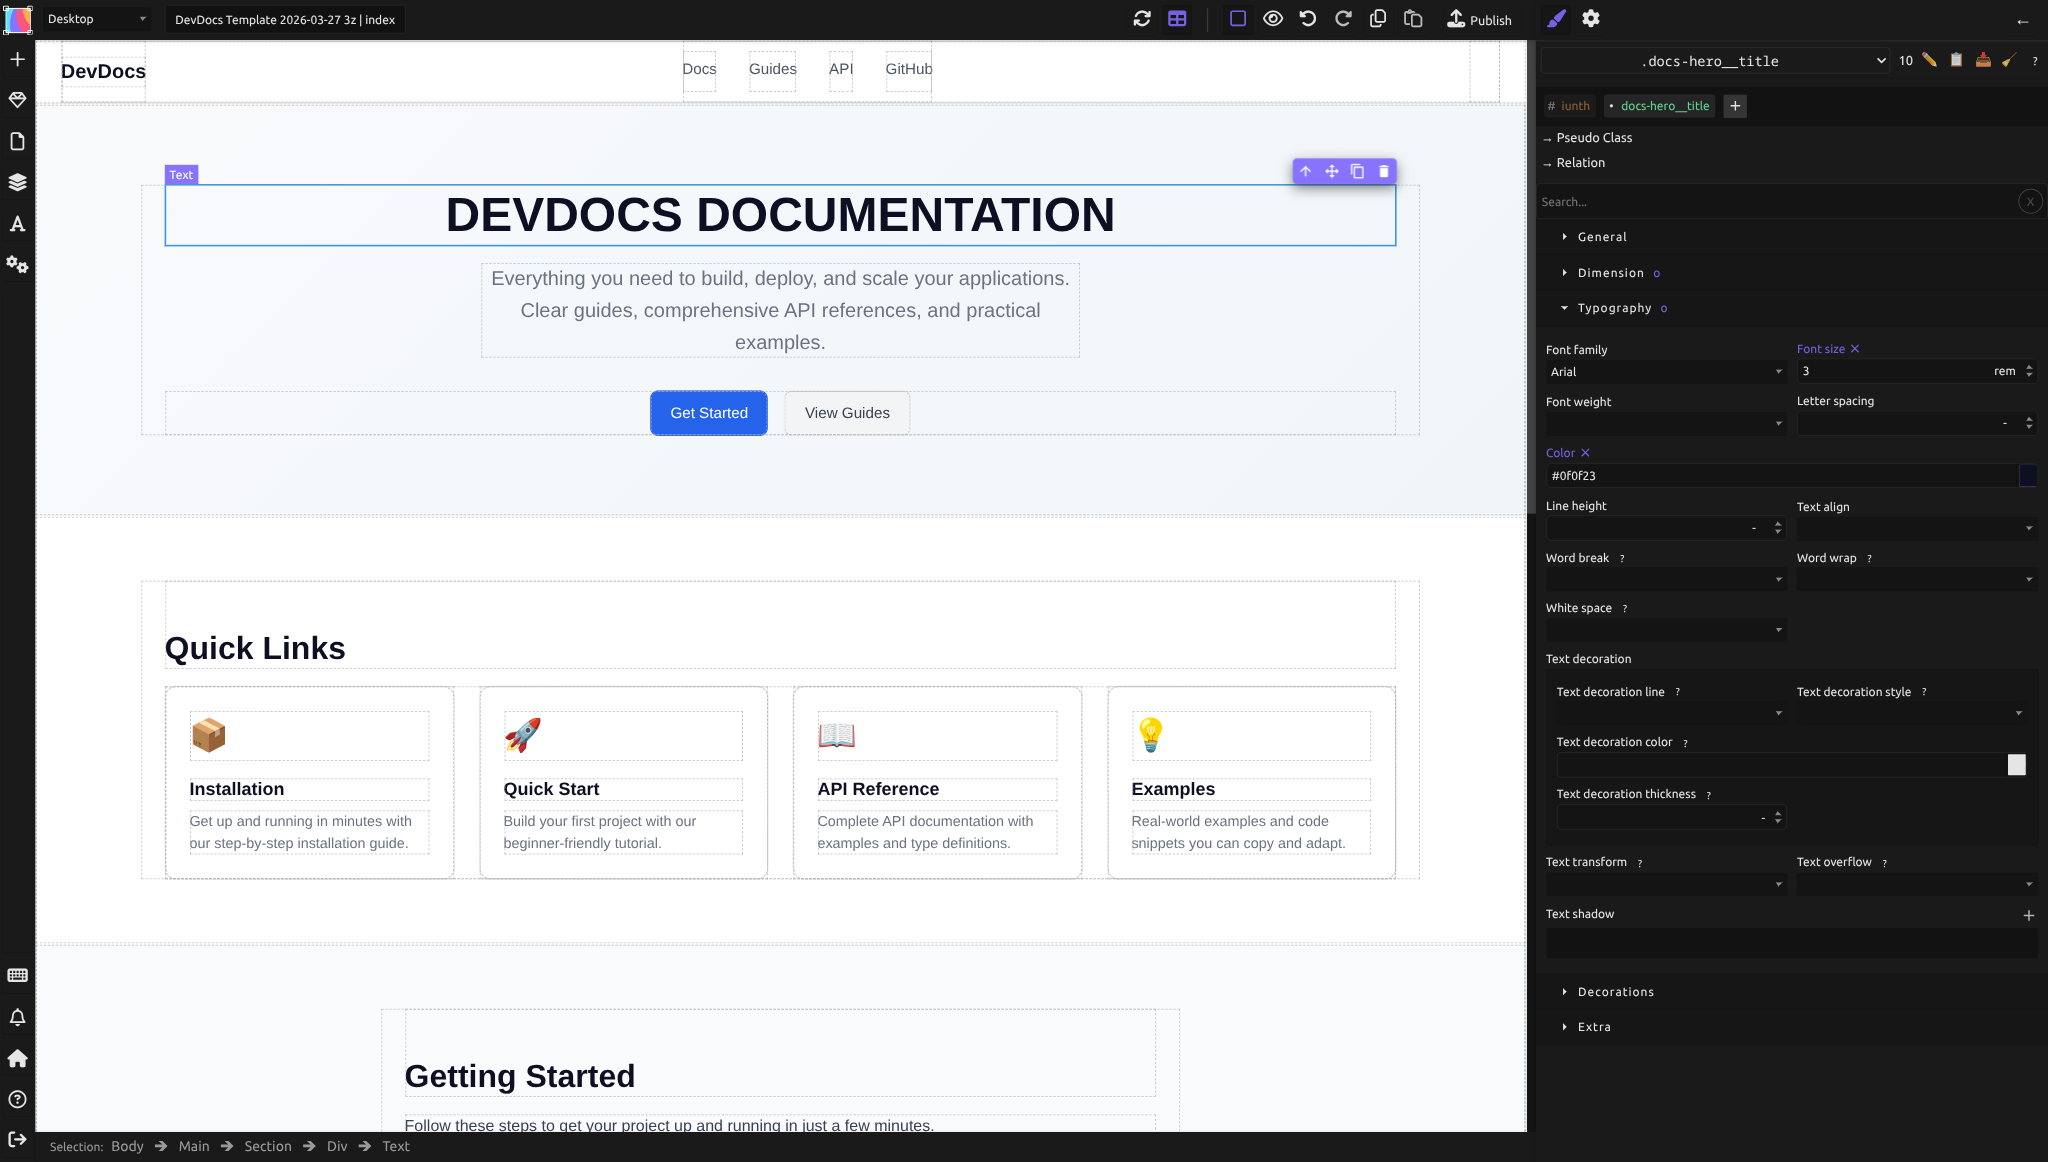
Task: Preview the page with the eye icon
Action: tap(1272, 18)
